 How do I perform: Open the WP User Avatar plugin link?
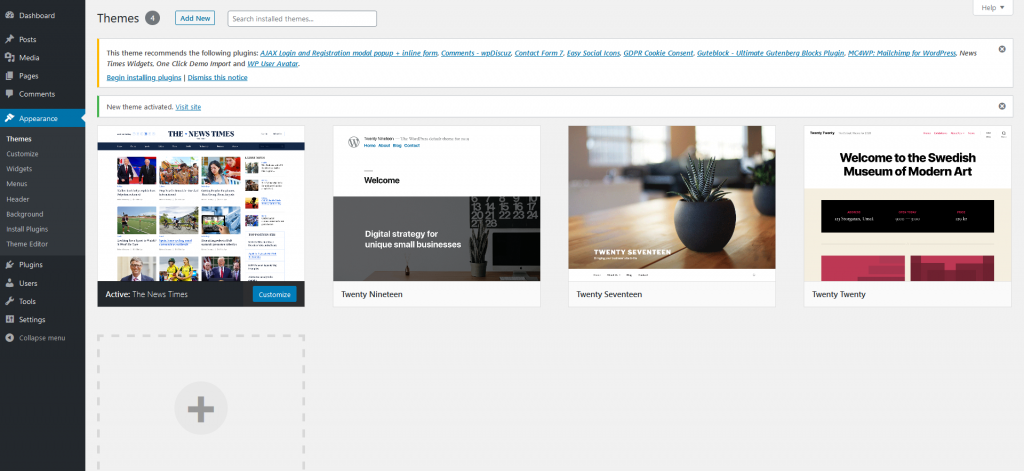click(273, 64)
